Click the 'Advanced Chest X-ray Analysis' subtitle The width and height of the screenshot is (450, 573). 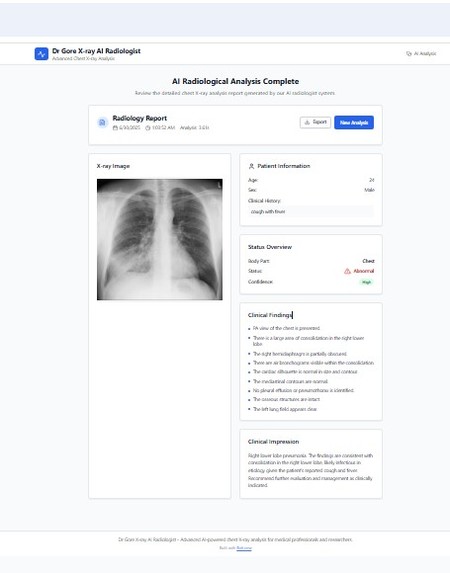point(83,58)
